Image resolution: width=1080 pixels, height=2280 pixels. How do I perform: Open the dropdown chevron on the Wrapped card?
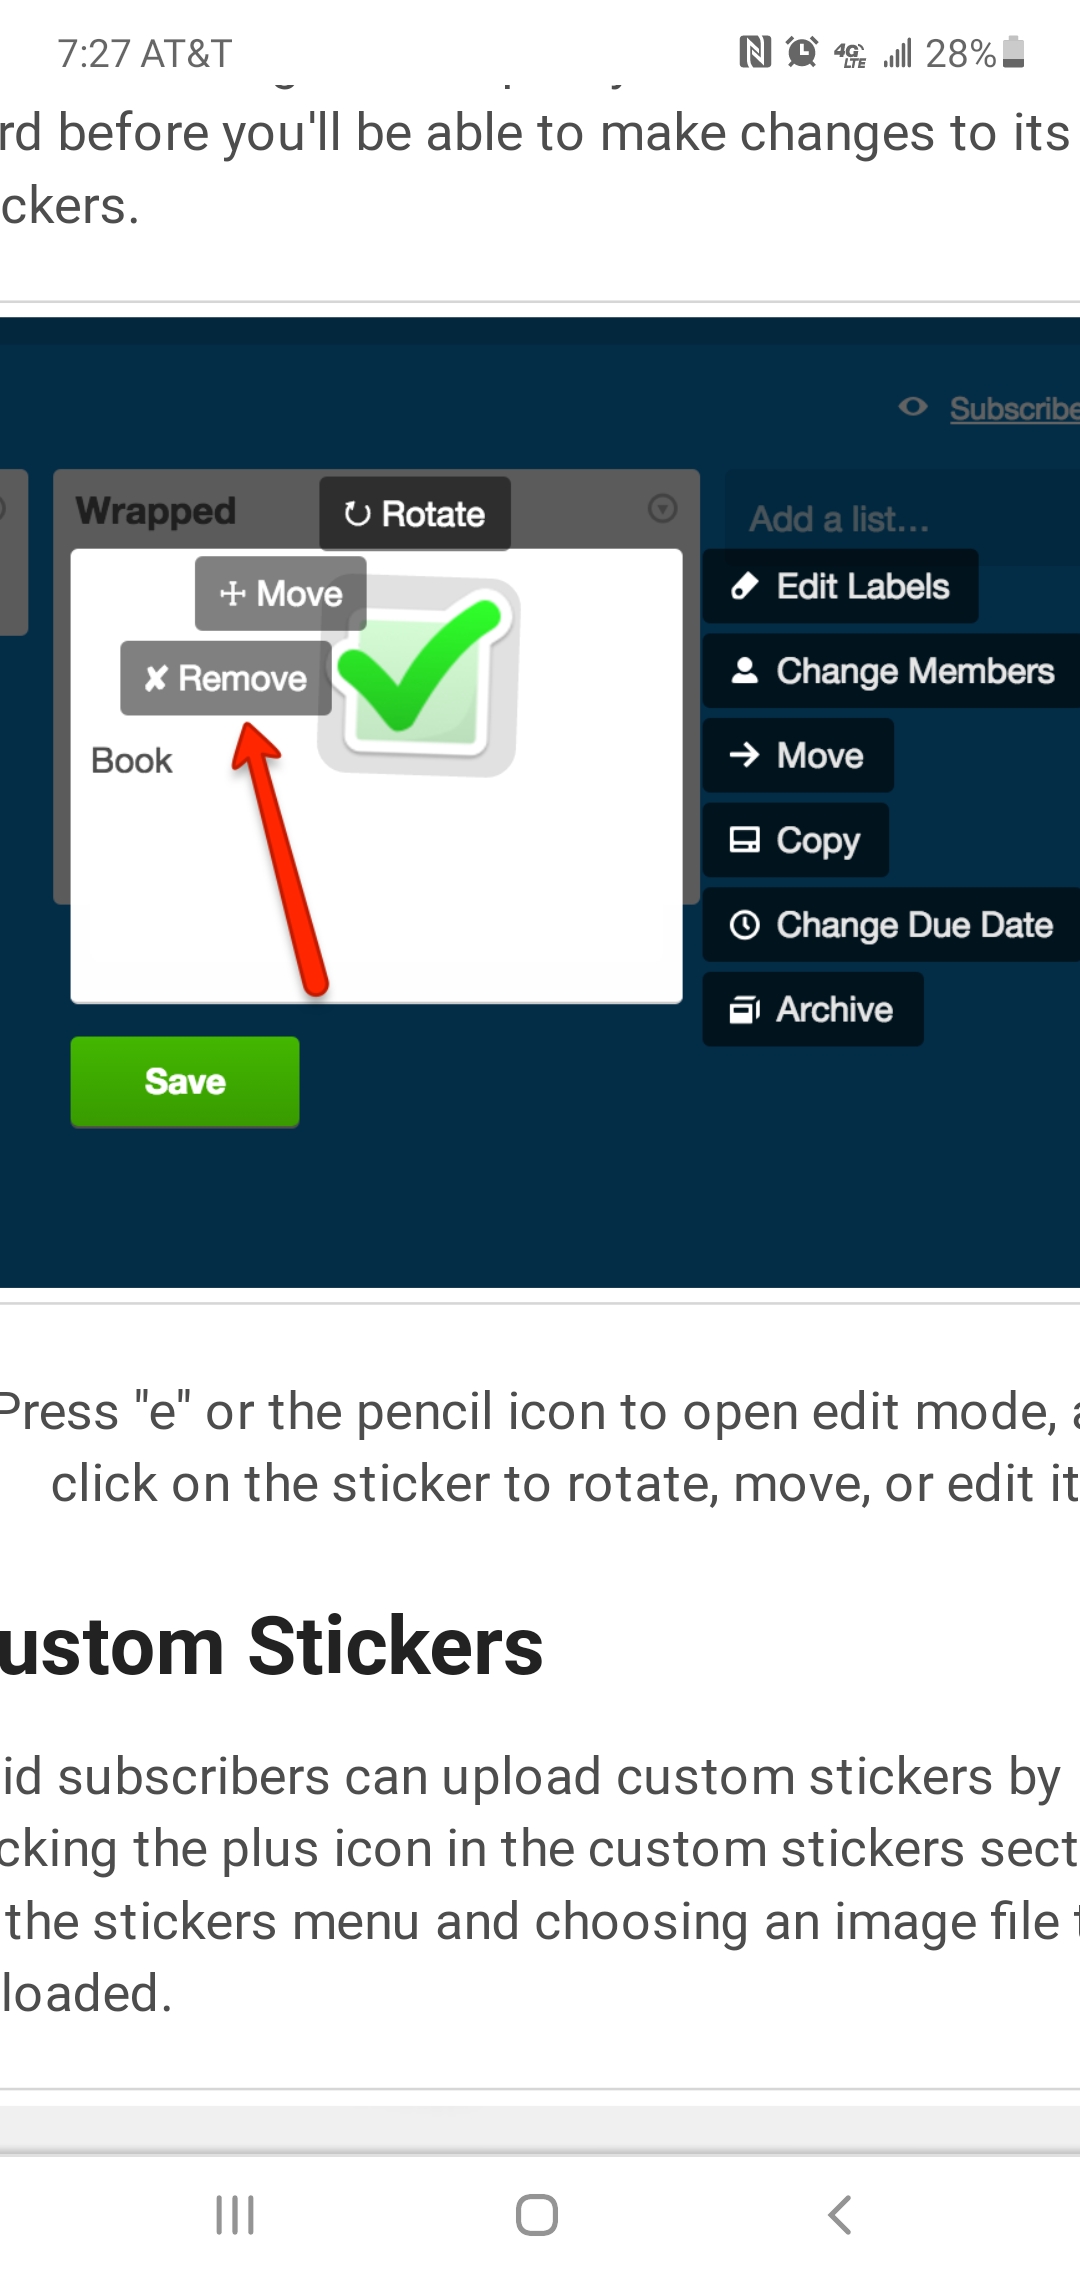[663, 509]
